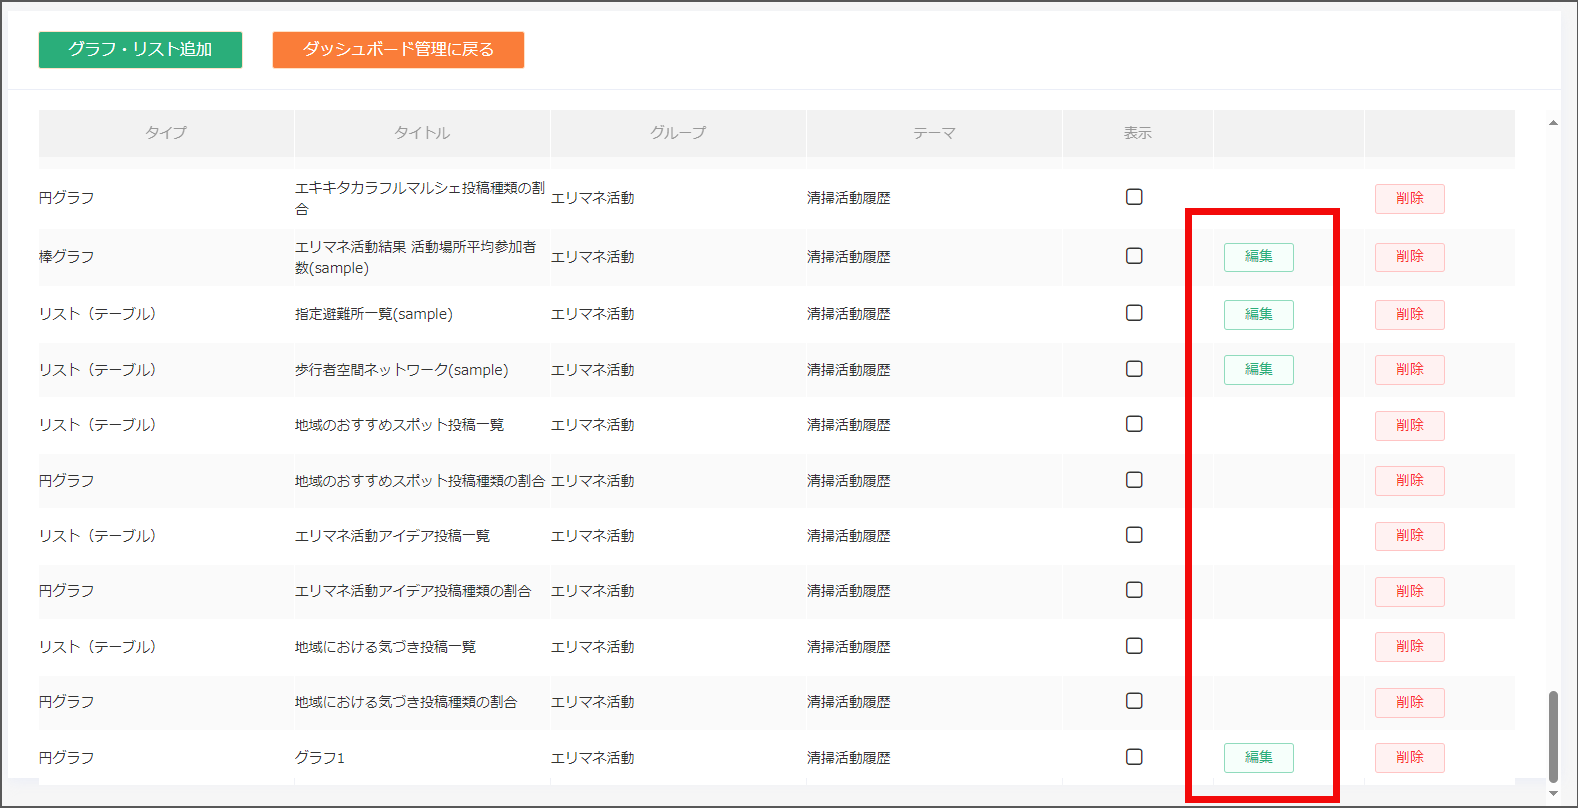Select title text グラフ1

320,758
